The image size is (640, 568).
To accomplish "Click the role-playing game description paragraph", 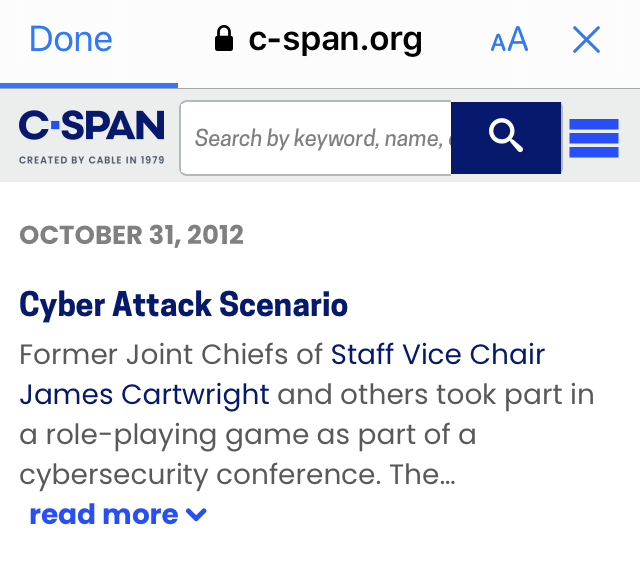I will [307, 414].
